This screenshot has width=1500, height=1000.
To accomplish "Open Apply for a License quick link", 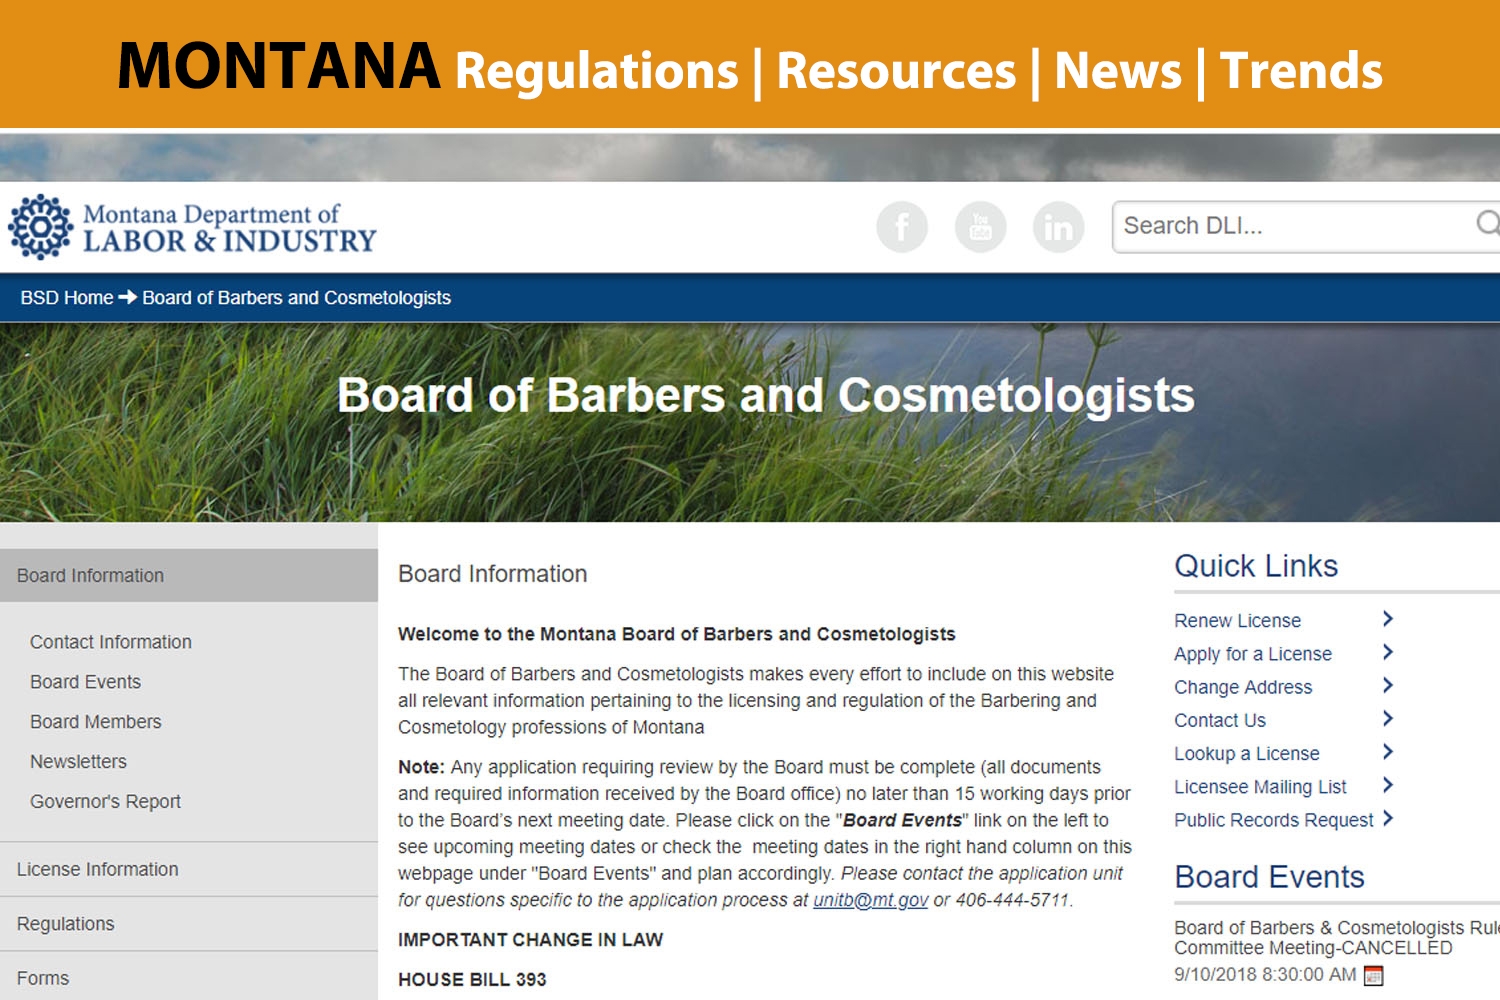I will 1253,654.
